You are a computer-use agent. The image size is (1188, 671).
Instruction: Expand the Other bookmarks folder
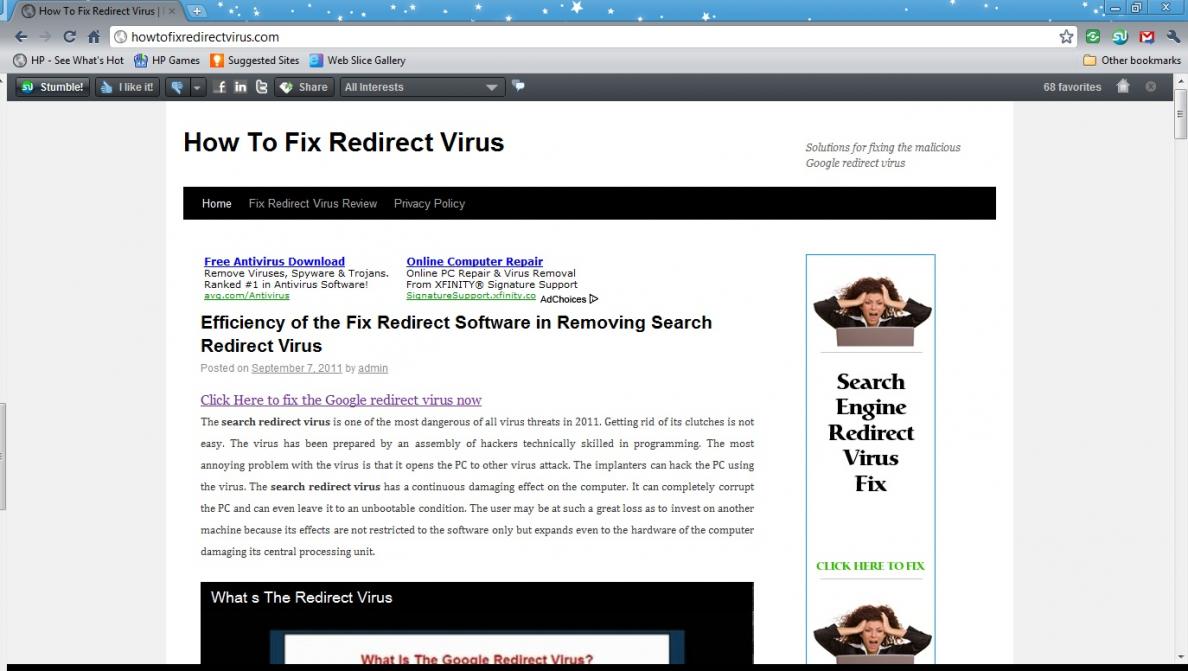tap(1132, 60)
